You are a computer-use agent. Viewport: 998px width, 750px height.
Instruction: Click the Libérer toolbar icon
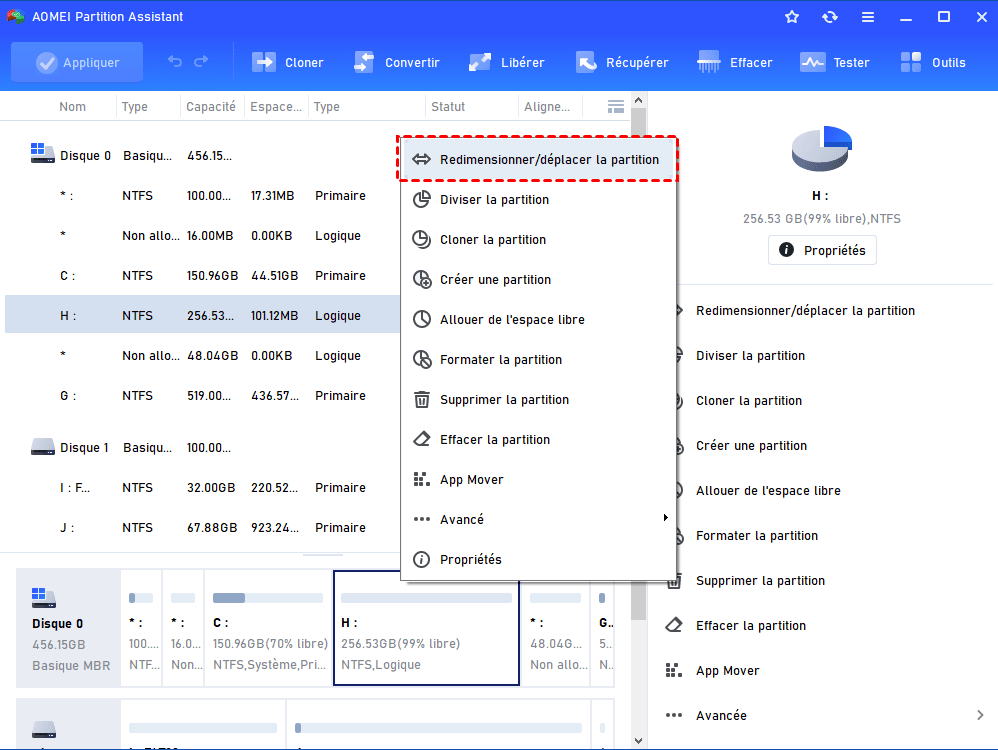481,62
